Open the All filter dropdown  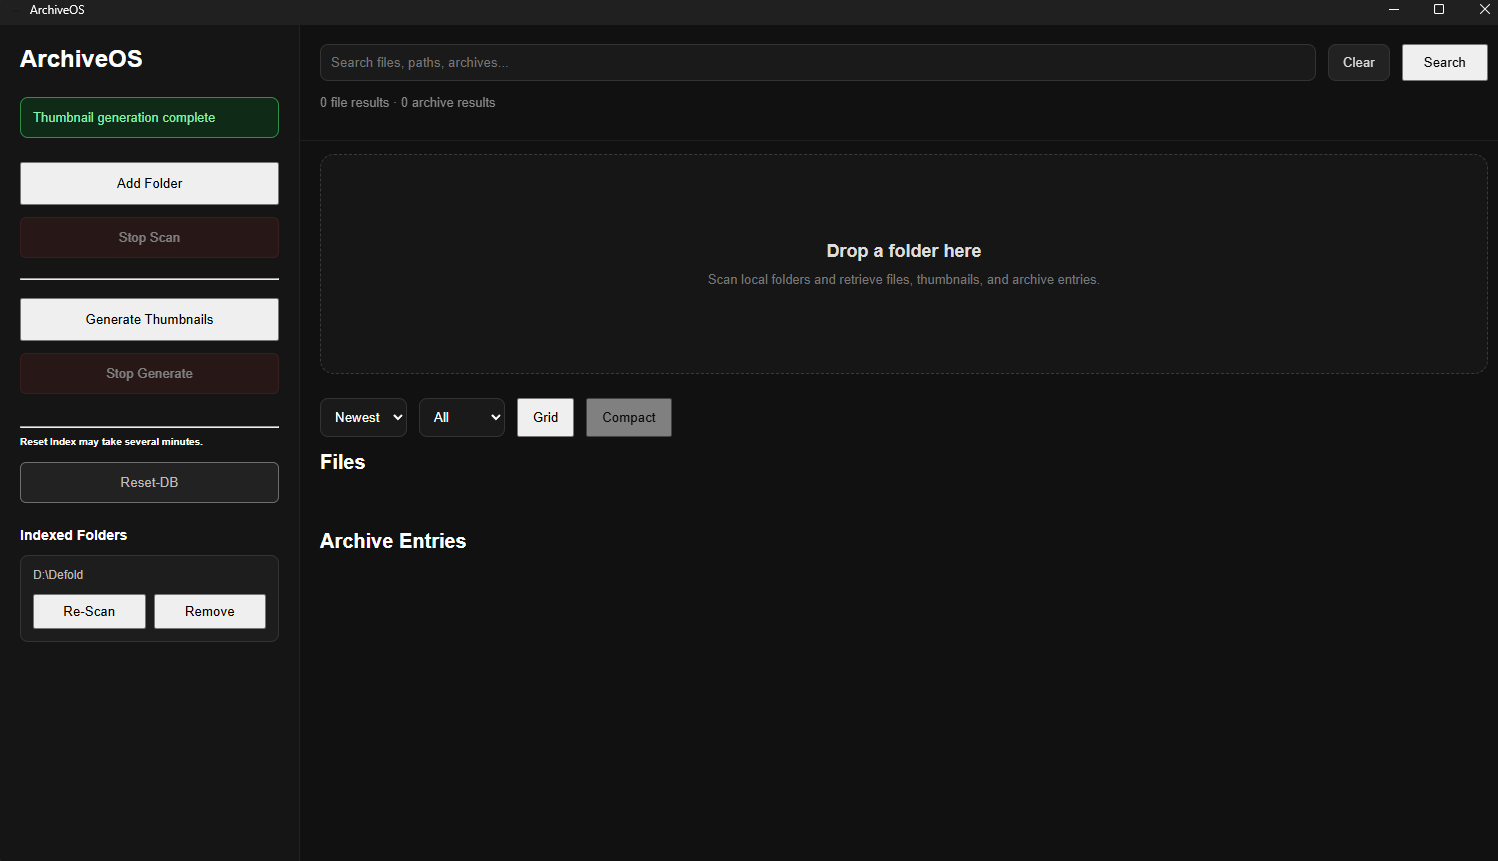coord(462,417)
